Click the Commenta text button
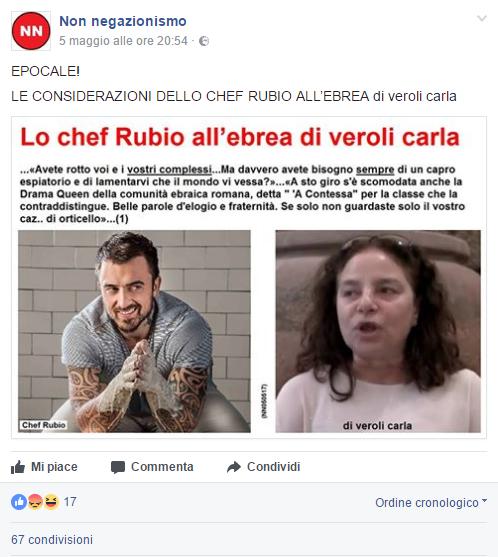The image size is (498, 557). [x=162, y=466]
